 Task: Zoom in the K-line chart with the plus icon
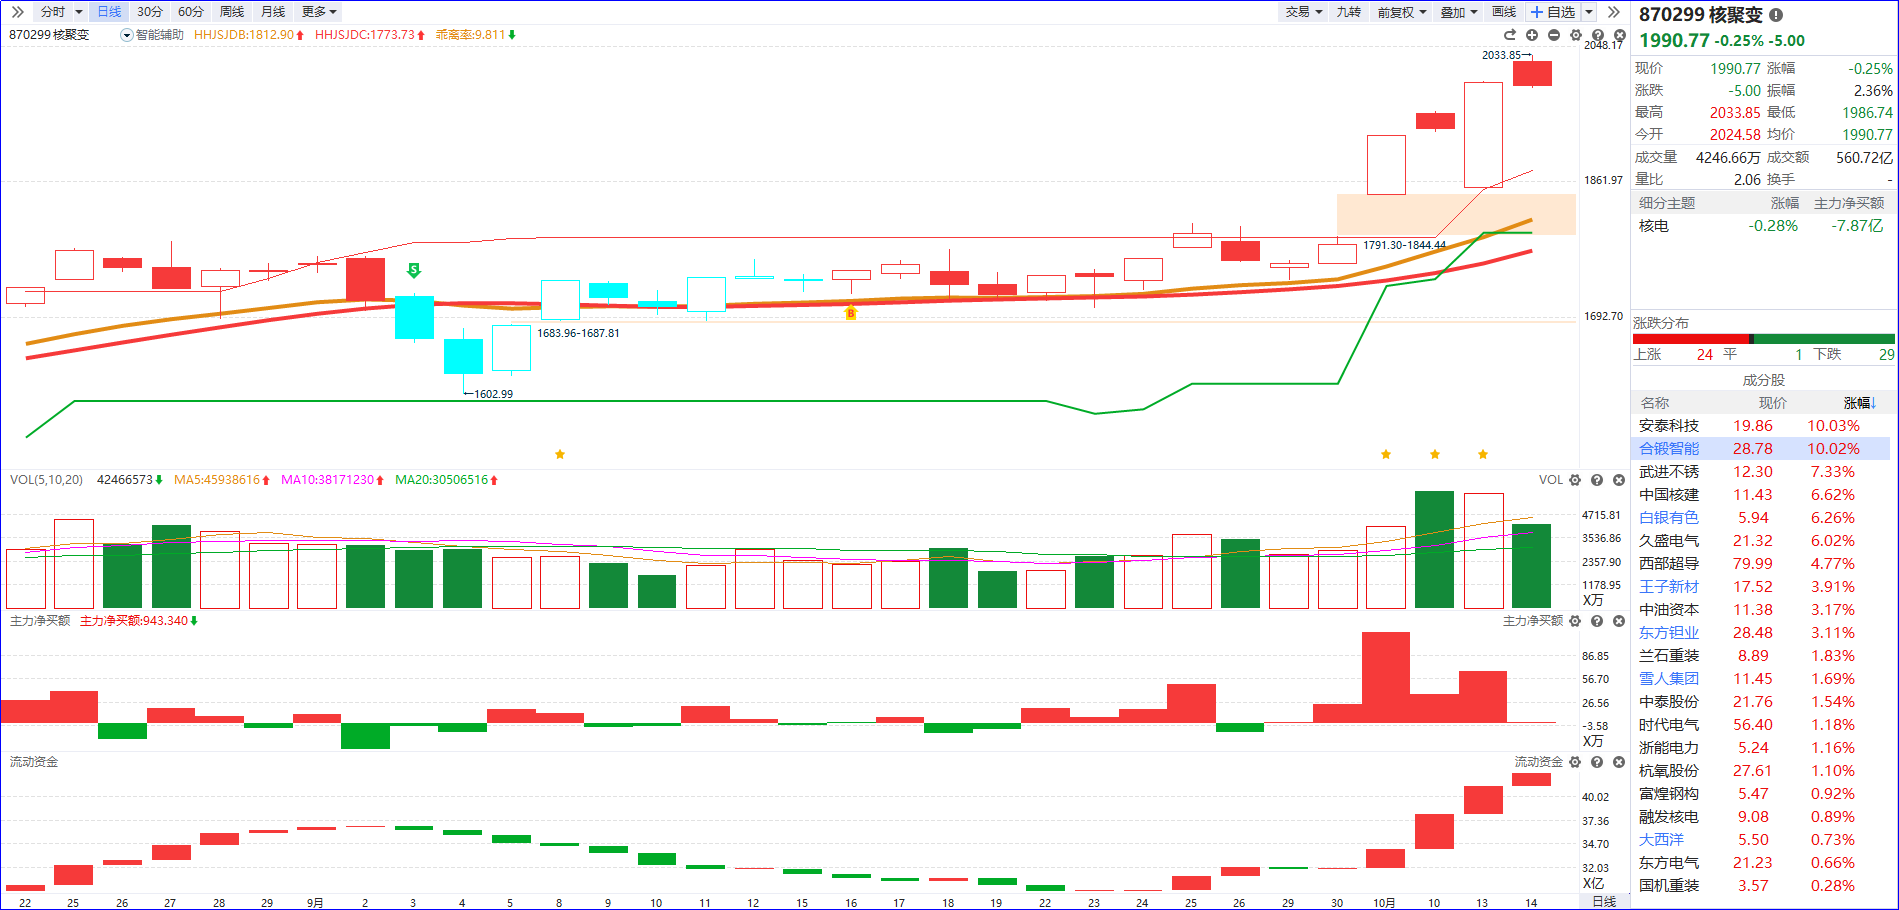[1532, 35]
